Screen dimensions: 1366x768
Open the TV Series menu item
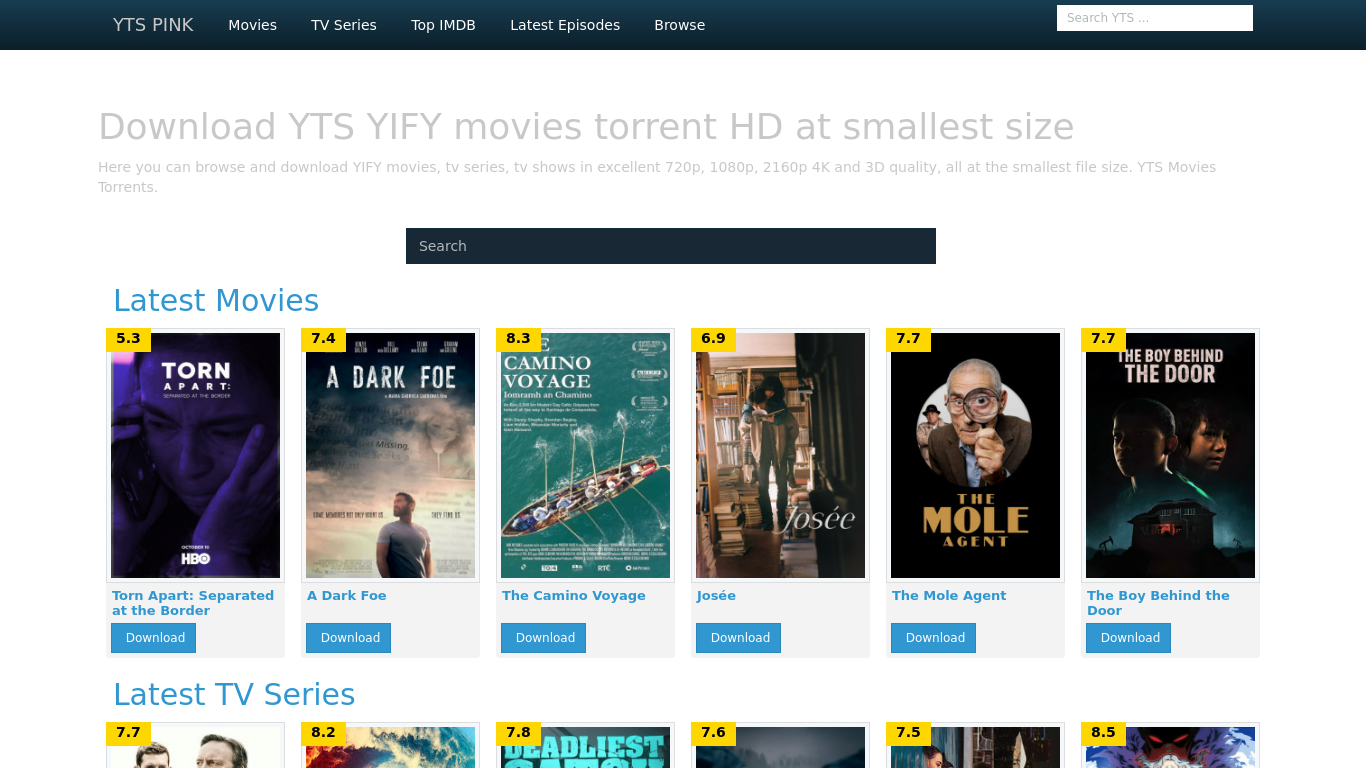click(344, 25)
